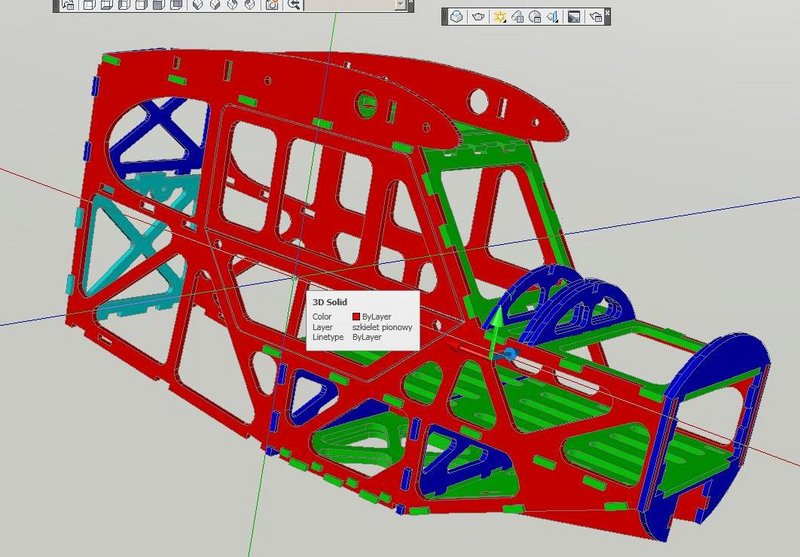Switch to Top view cube icon
Viewport: 800px width, 557px height.
coord(89,5)
